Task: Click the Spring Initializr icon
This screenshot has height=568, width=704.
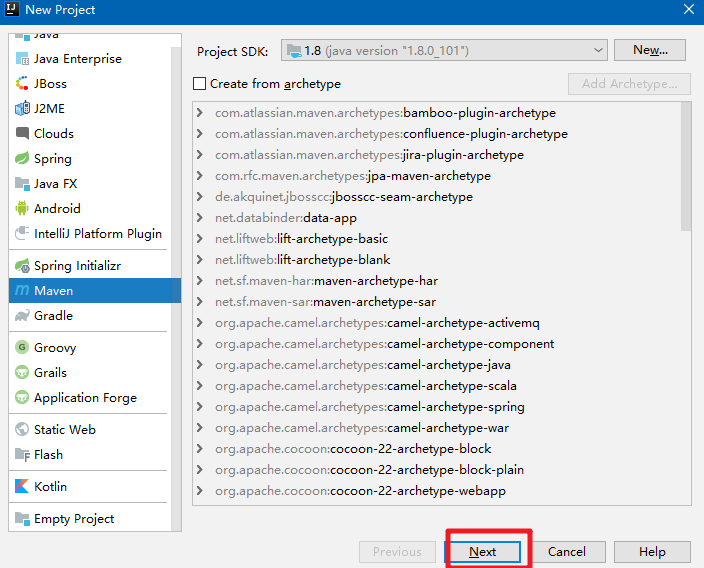Action: coord(22,266)
